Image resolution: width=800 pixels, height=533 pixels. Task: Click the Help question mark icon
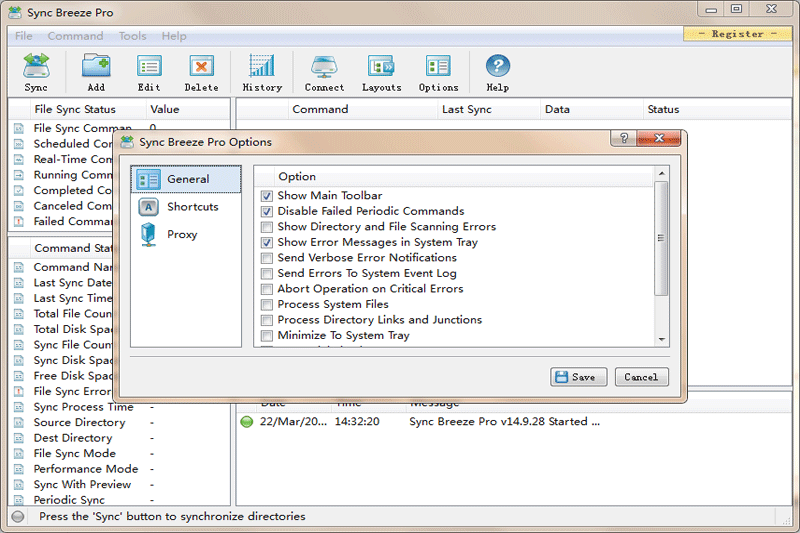coord(497,66)
